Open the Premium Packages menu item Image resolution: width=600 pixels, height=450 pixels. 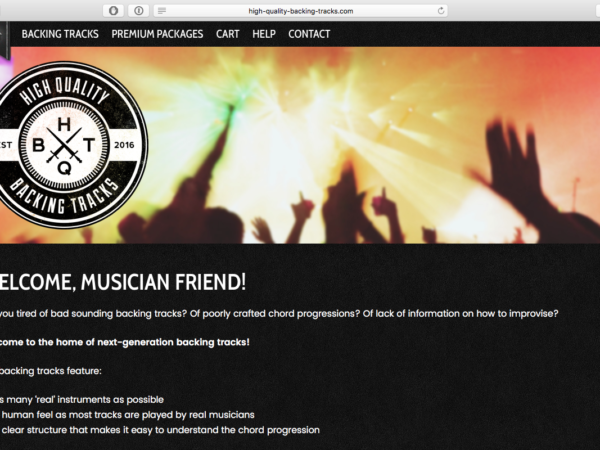[x=157, y=34]
